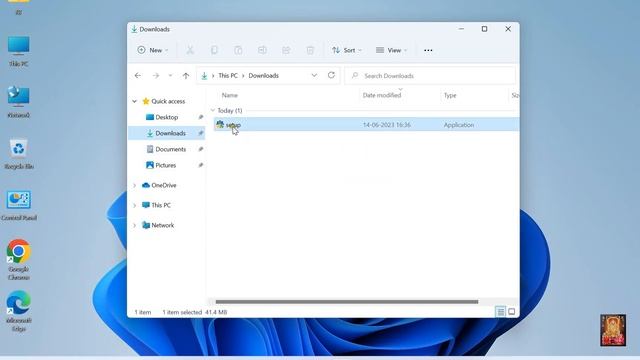The height and width of the screenshot is (360, 640).
Task: Click the Copy toolbar icon
Action: click(214, 50)
